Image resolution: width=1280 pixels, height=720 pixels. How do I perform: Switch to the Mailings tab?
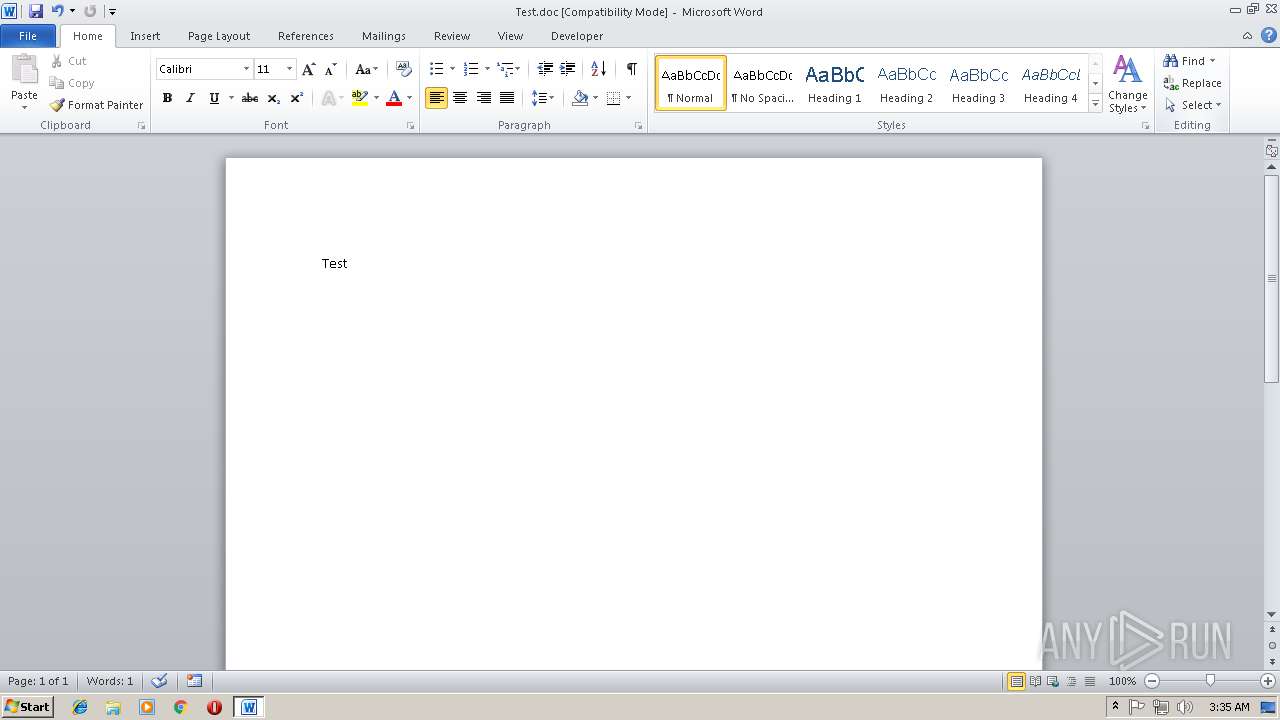[x=384, y=36]
